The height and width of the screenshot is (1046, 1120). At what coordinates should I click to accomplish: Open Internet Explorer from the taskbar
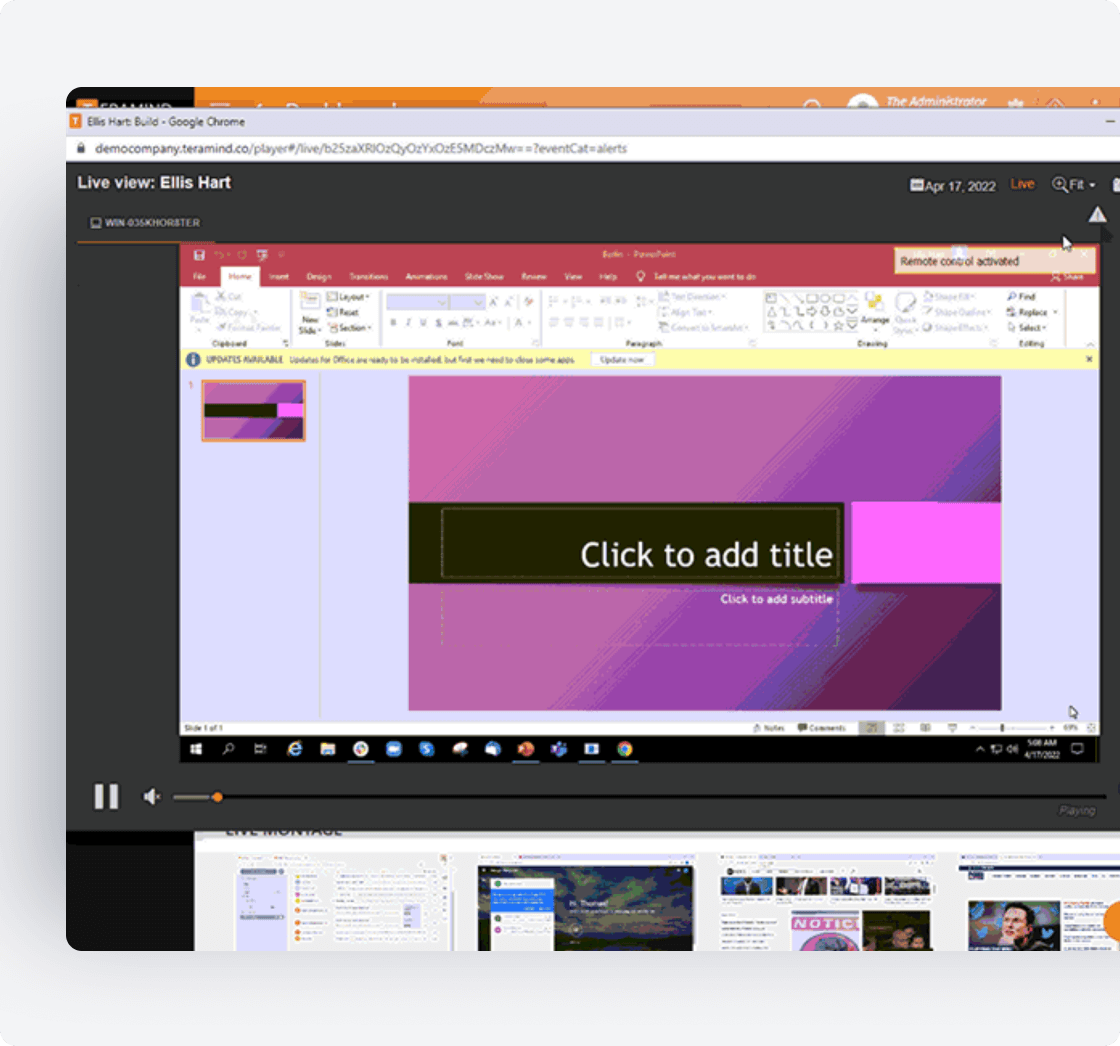click(x=294, y=748)
